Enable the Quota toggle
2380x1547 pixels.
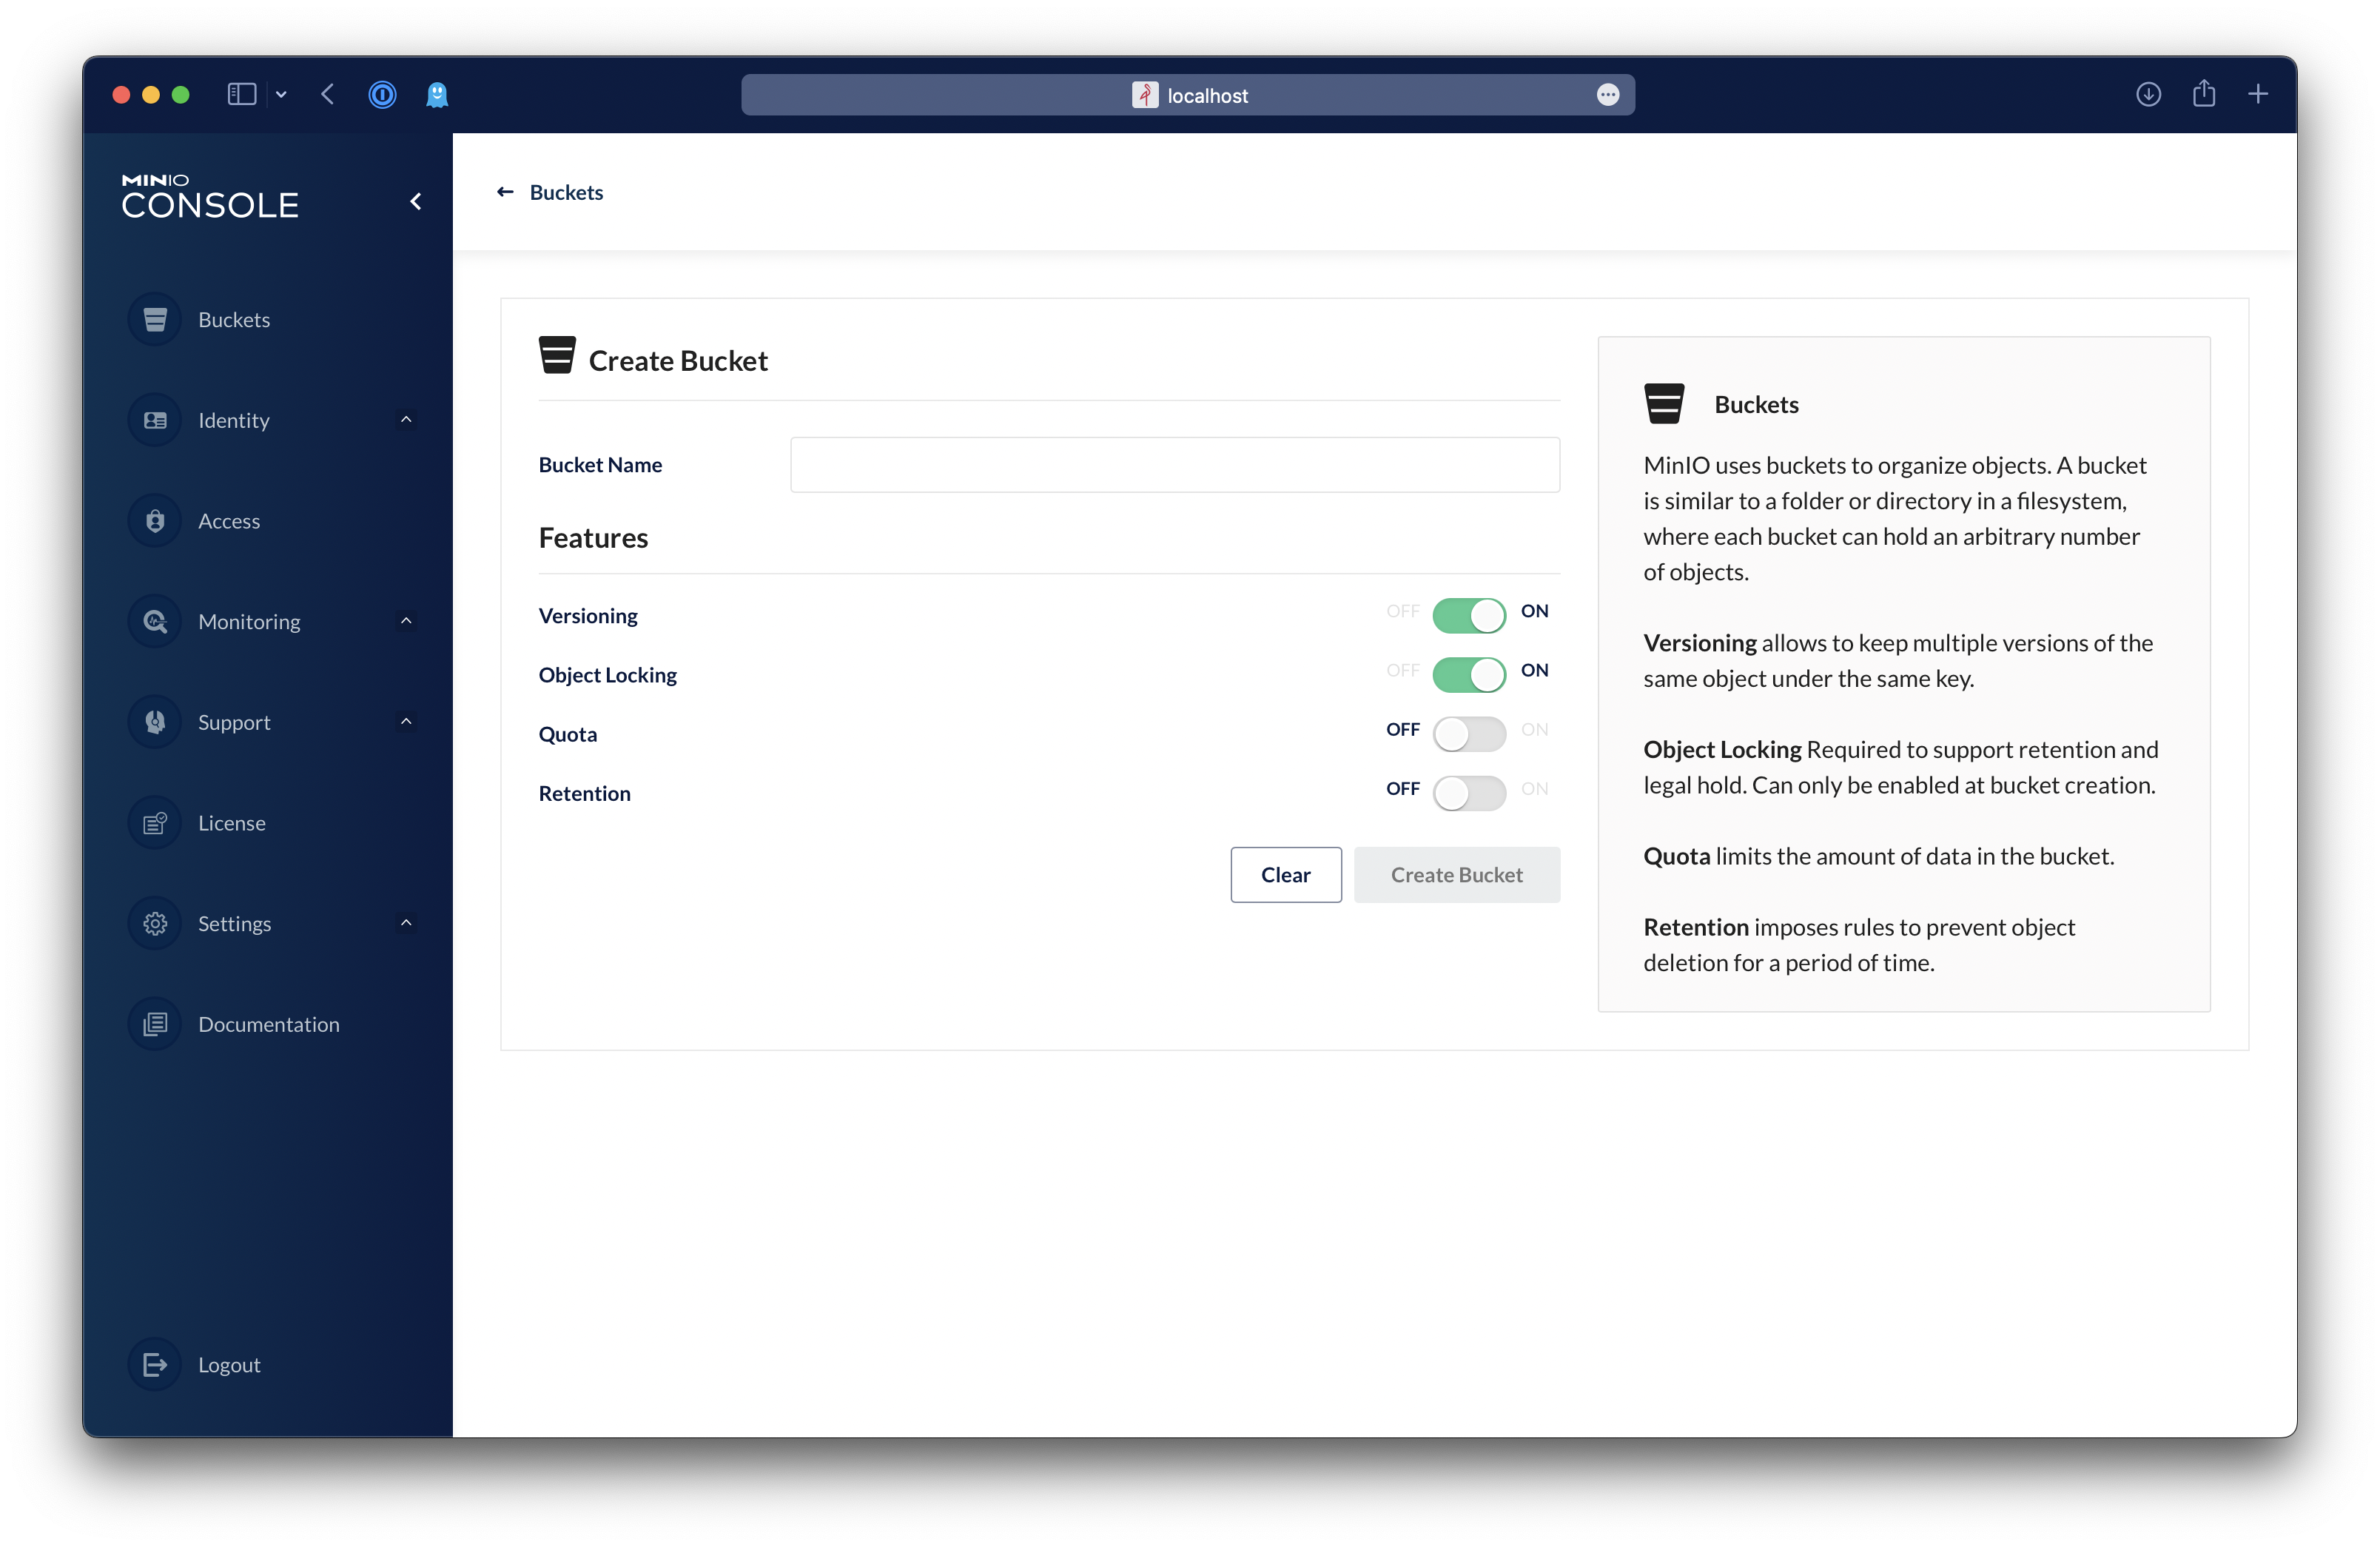pyautogui.click(x=1468, y=734)
